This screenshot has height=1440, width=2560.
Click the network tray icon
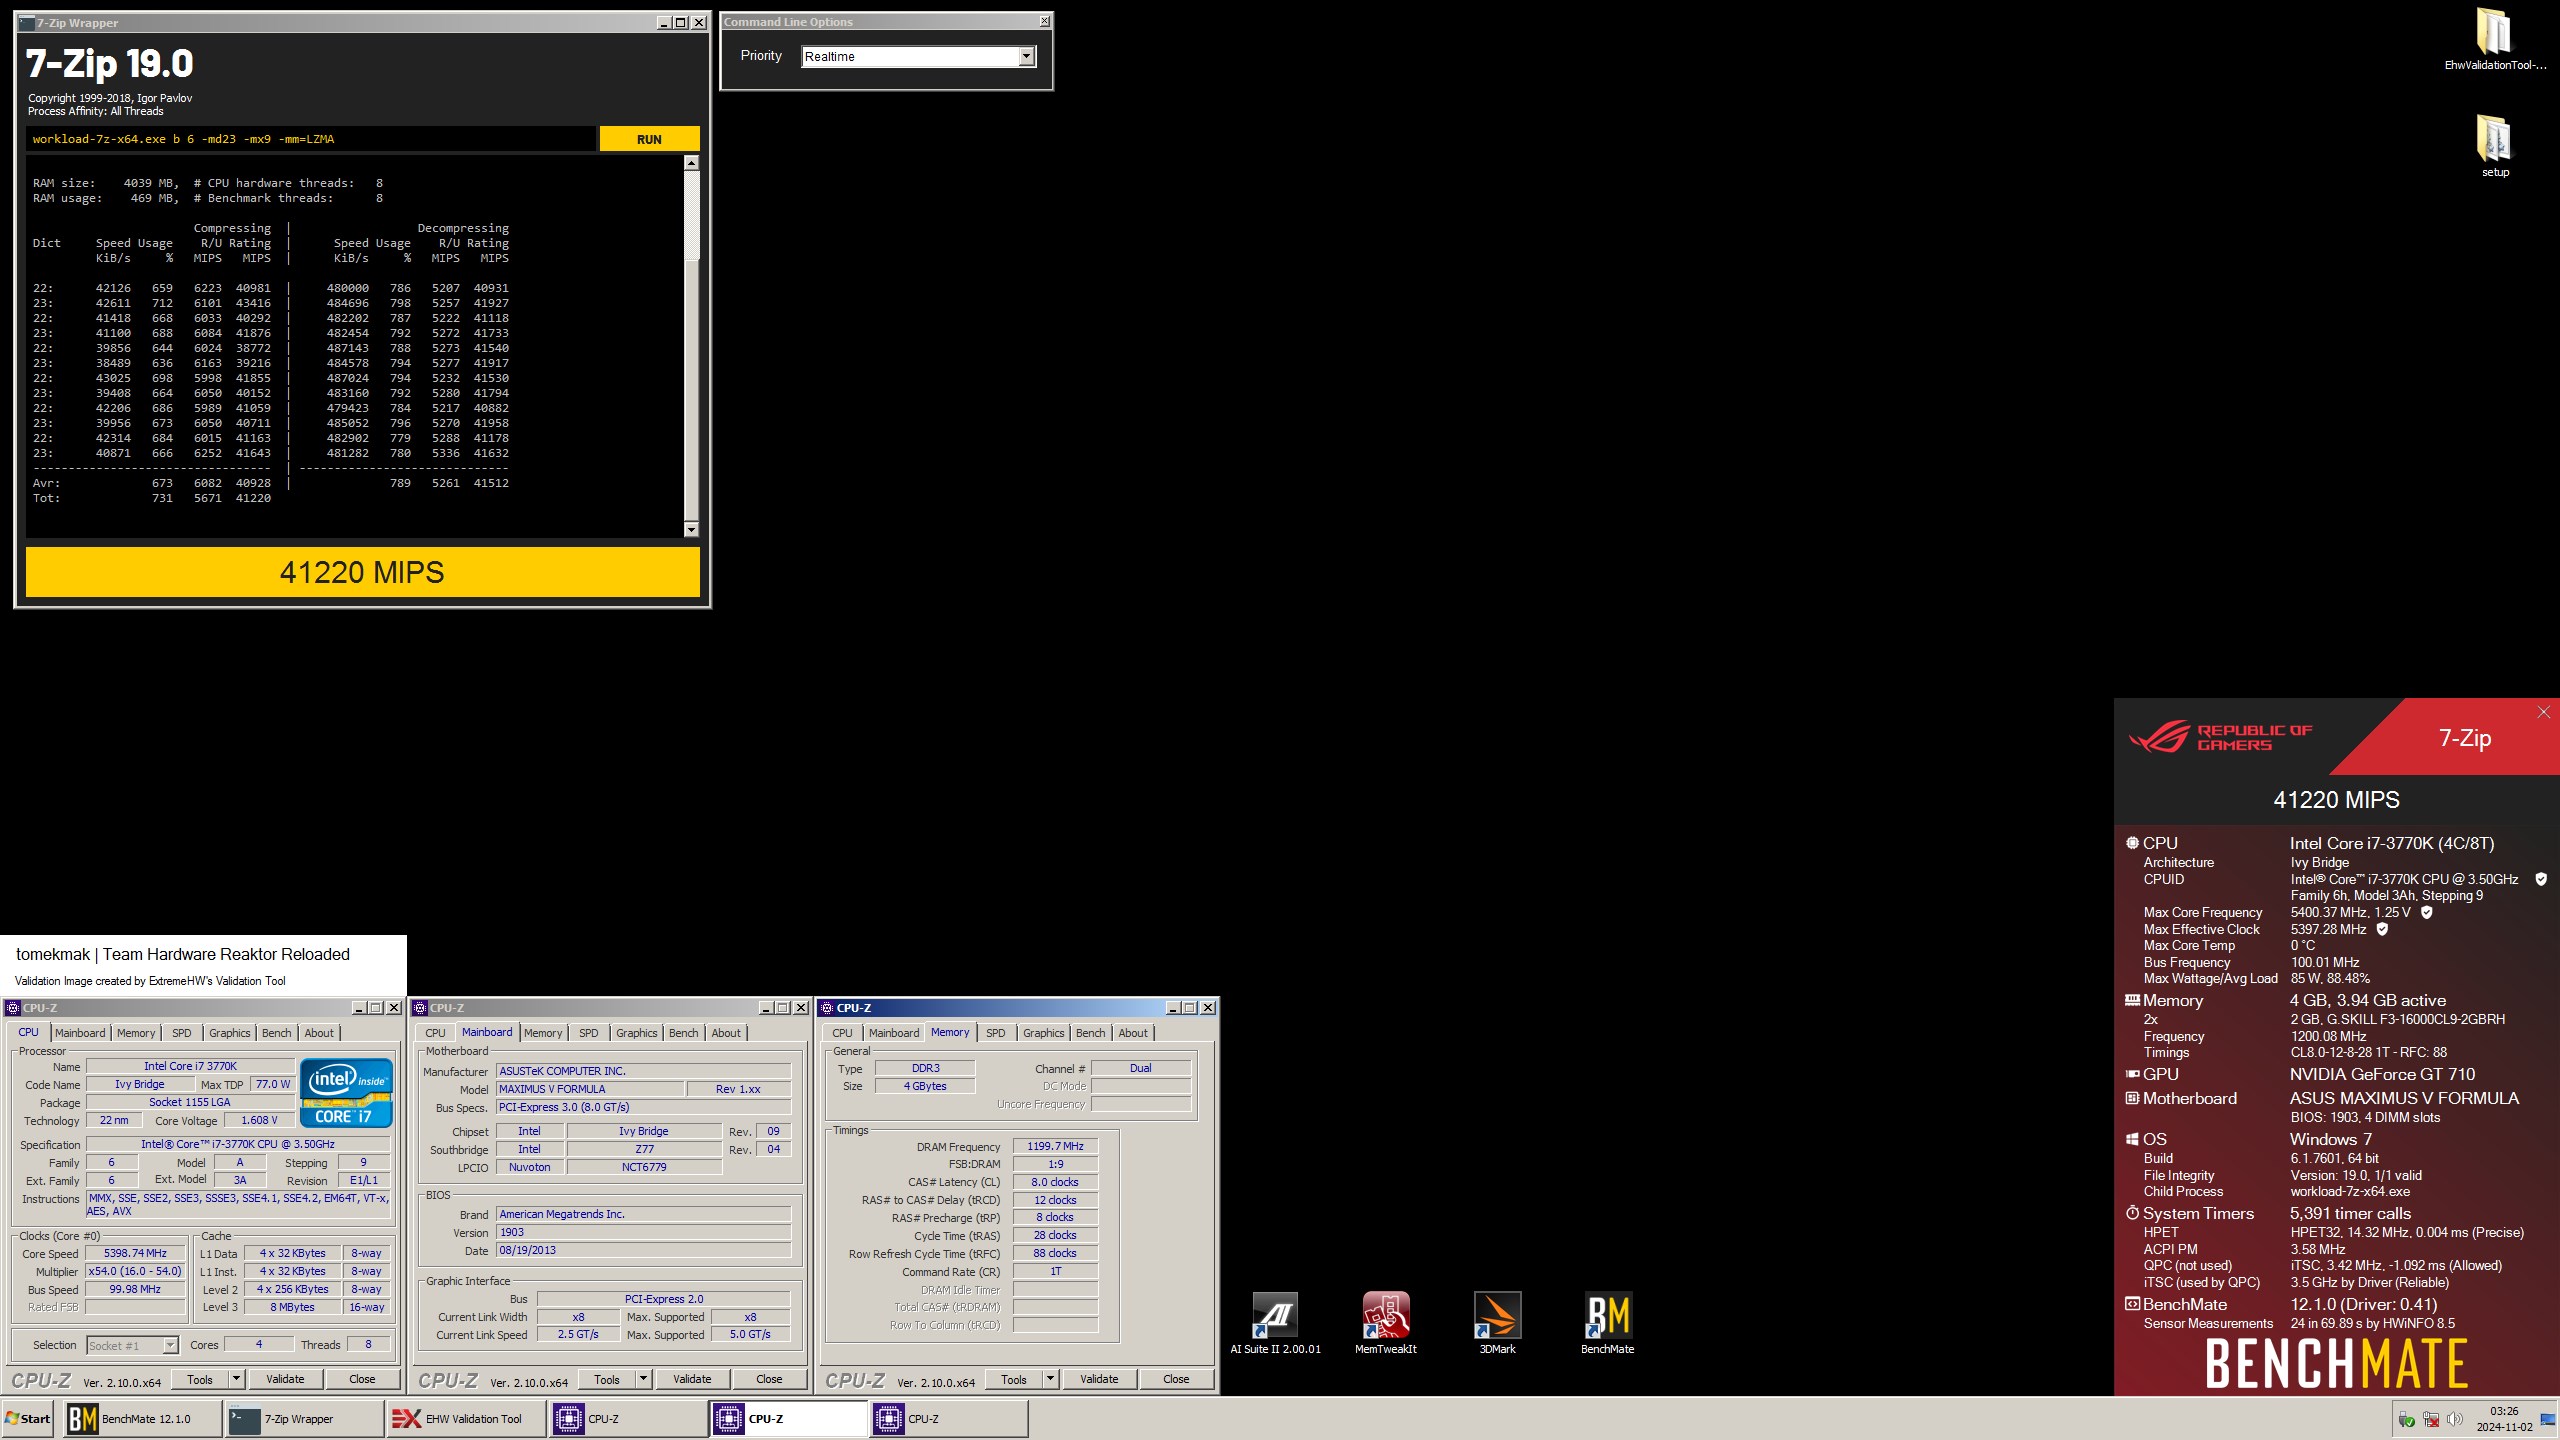point(2430,1419)
